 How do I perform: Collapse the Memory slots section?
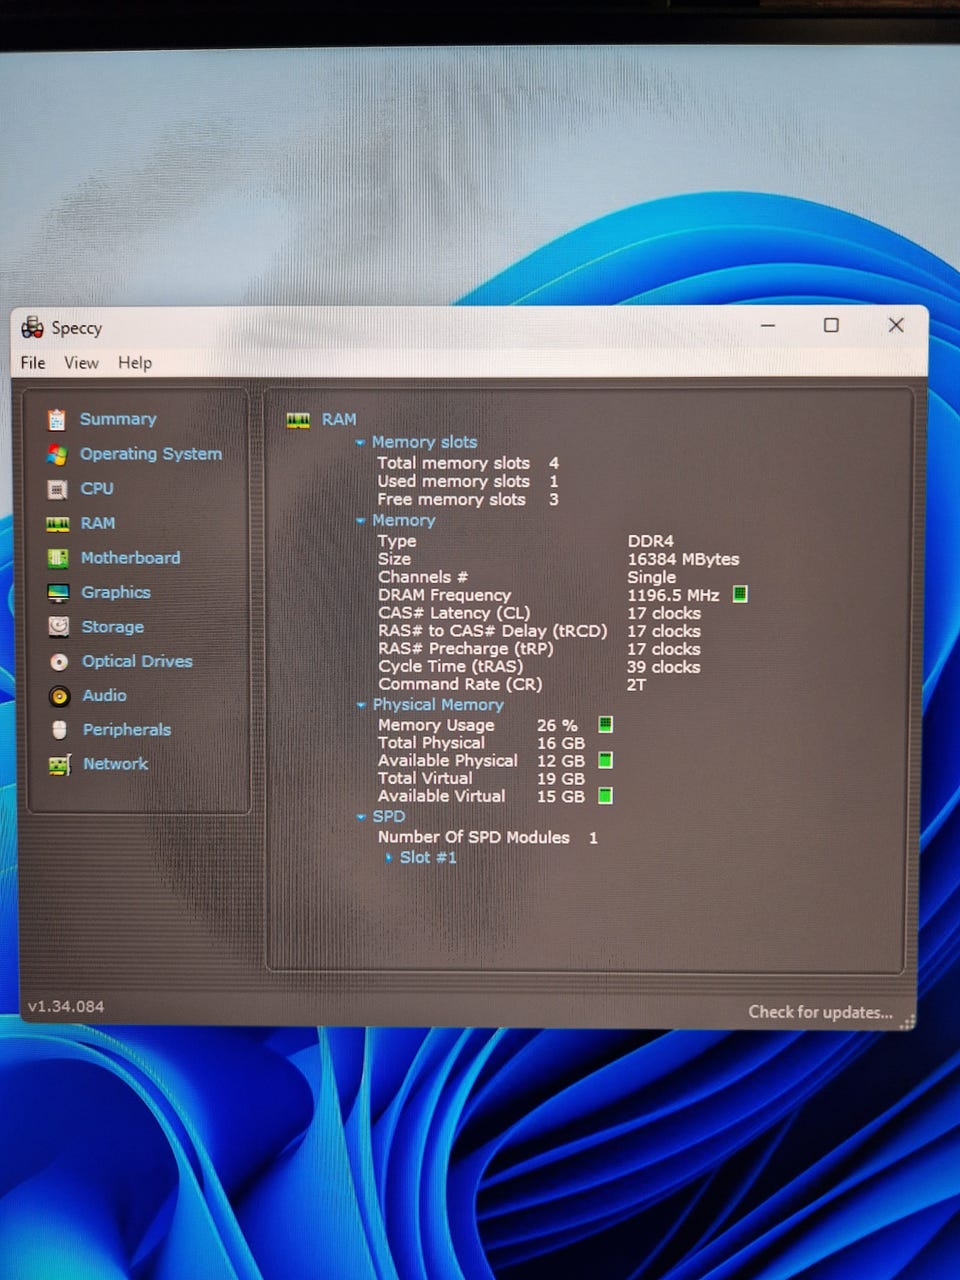point(361,442)
